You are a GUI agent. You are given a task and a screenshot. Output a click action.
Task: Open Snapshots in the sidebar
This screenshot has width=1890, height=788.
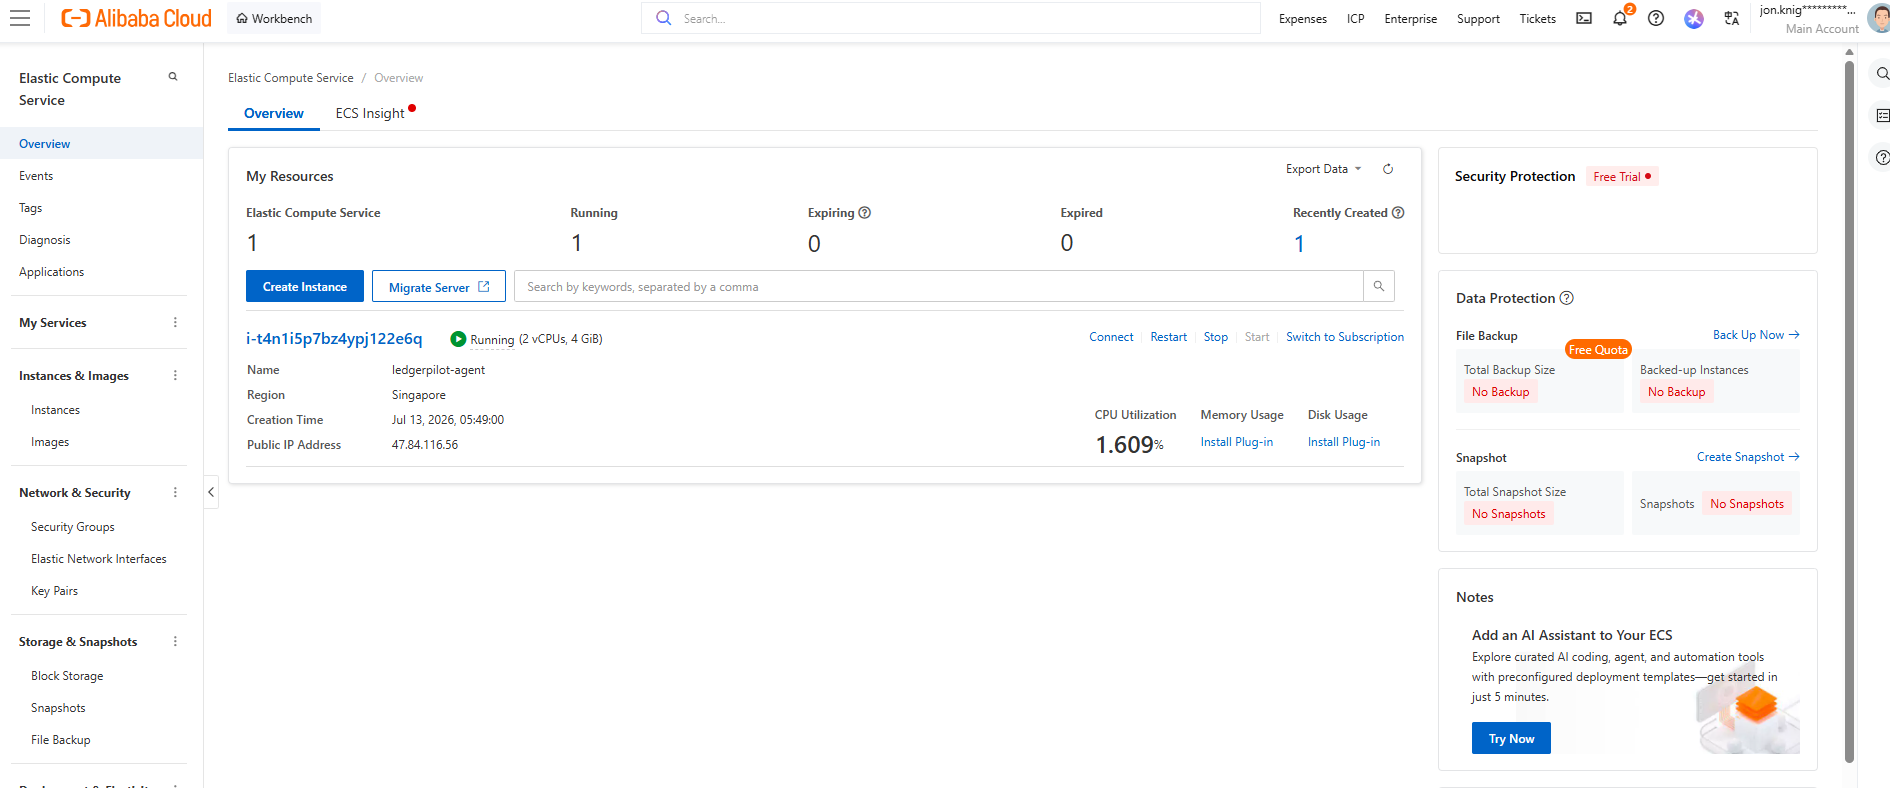click(x=58, y=708)
